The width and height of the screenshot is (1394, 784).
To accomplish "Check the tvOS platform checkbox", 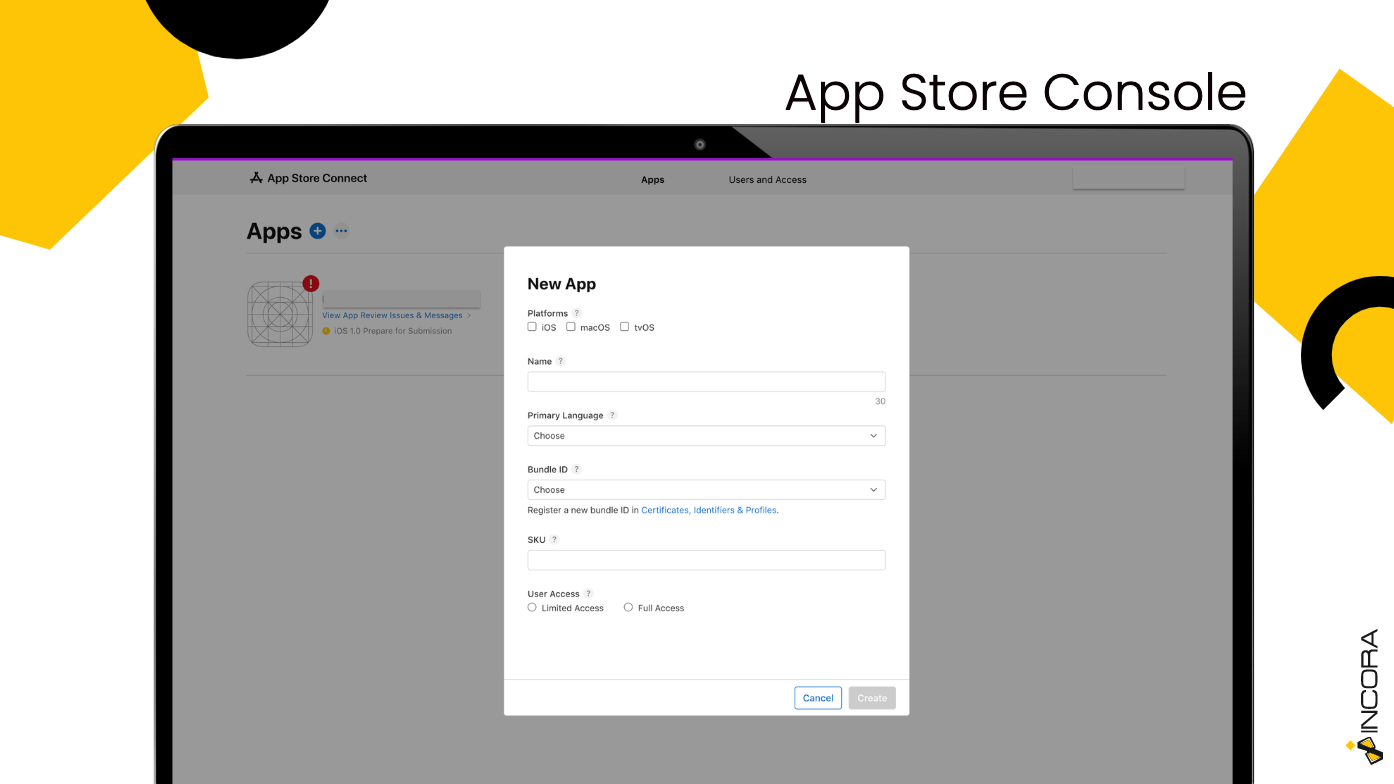I will [625, 327].
